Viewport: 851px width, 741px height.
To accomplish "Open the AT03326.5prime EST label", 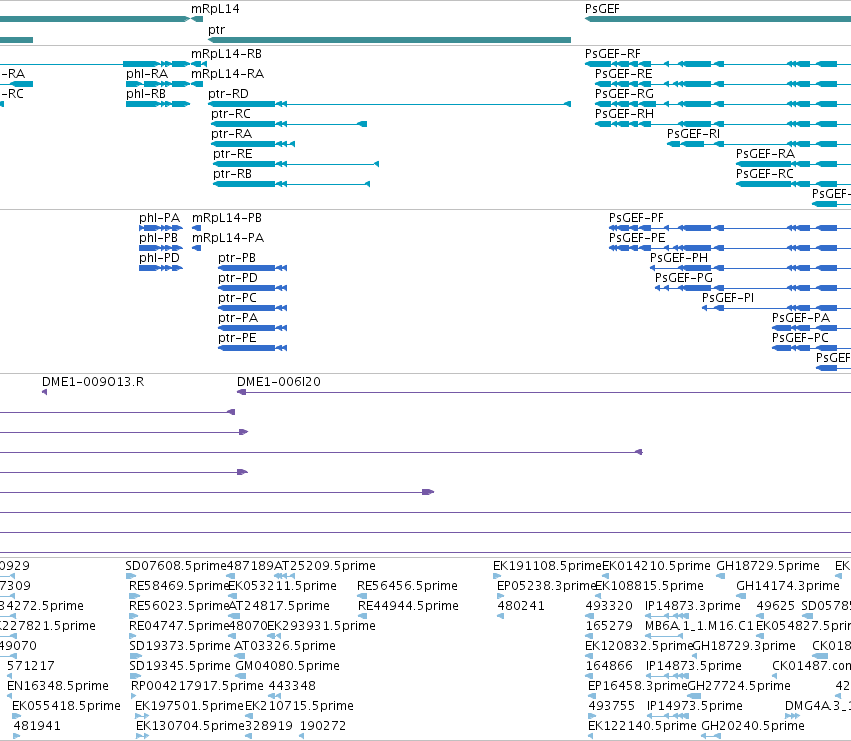I will tap(285, 647).
